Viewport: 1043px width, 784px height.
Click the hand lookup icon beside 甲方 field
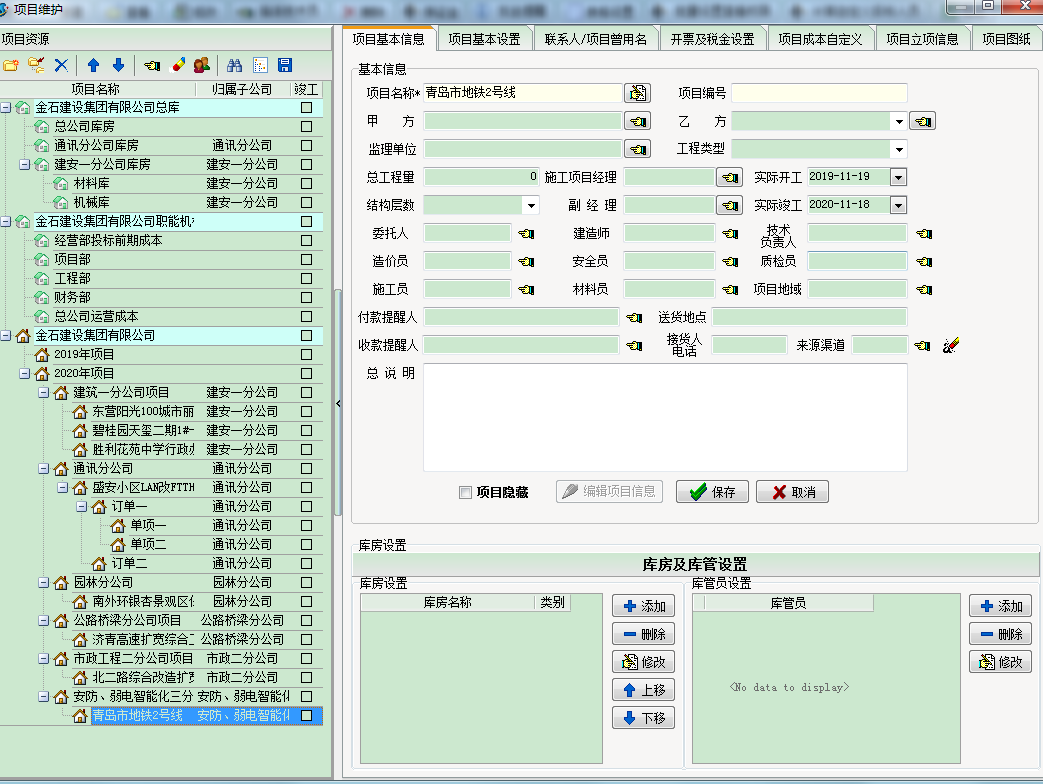click(639, 120)
